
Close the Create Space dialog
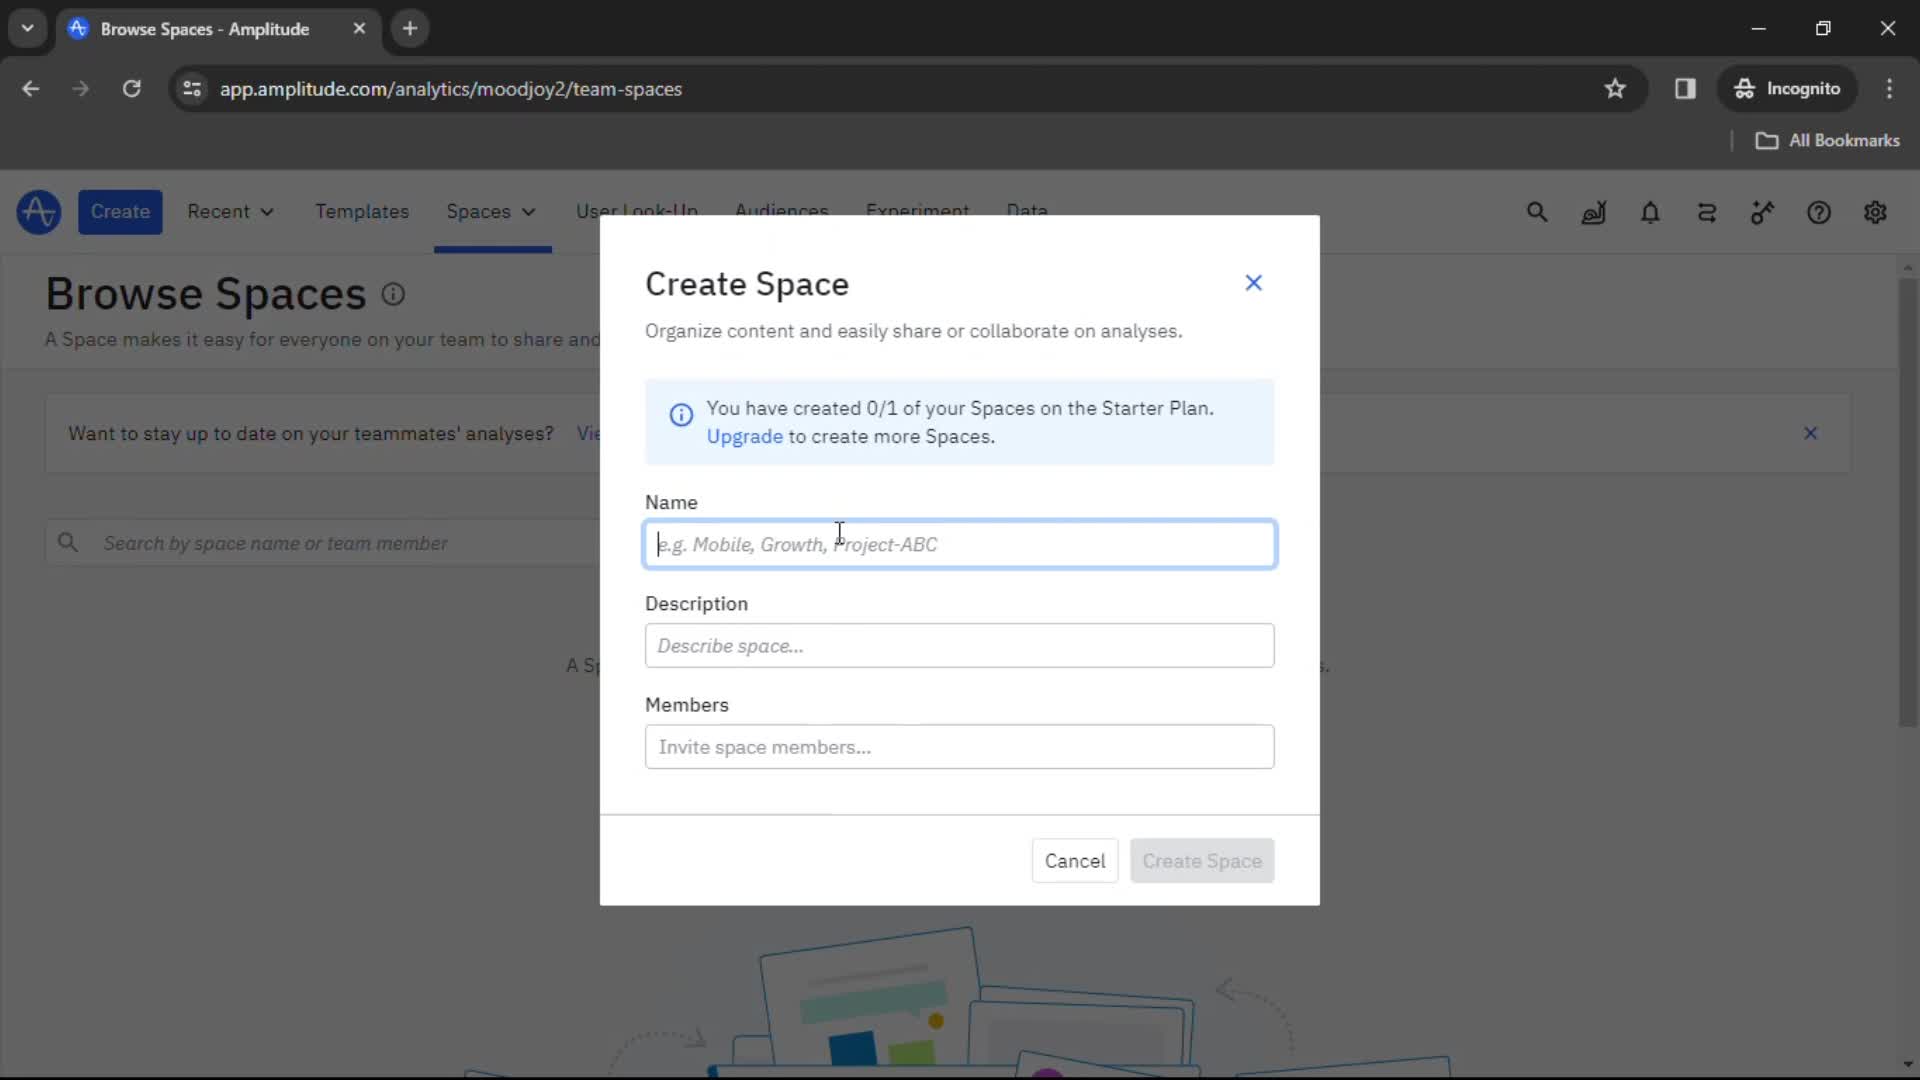(1253, 282)
